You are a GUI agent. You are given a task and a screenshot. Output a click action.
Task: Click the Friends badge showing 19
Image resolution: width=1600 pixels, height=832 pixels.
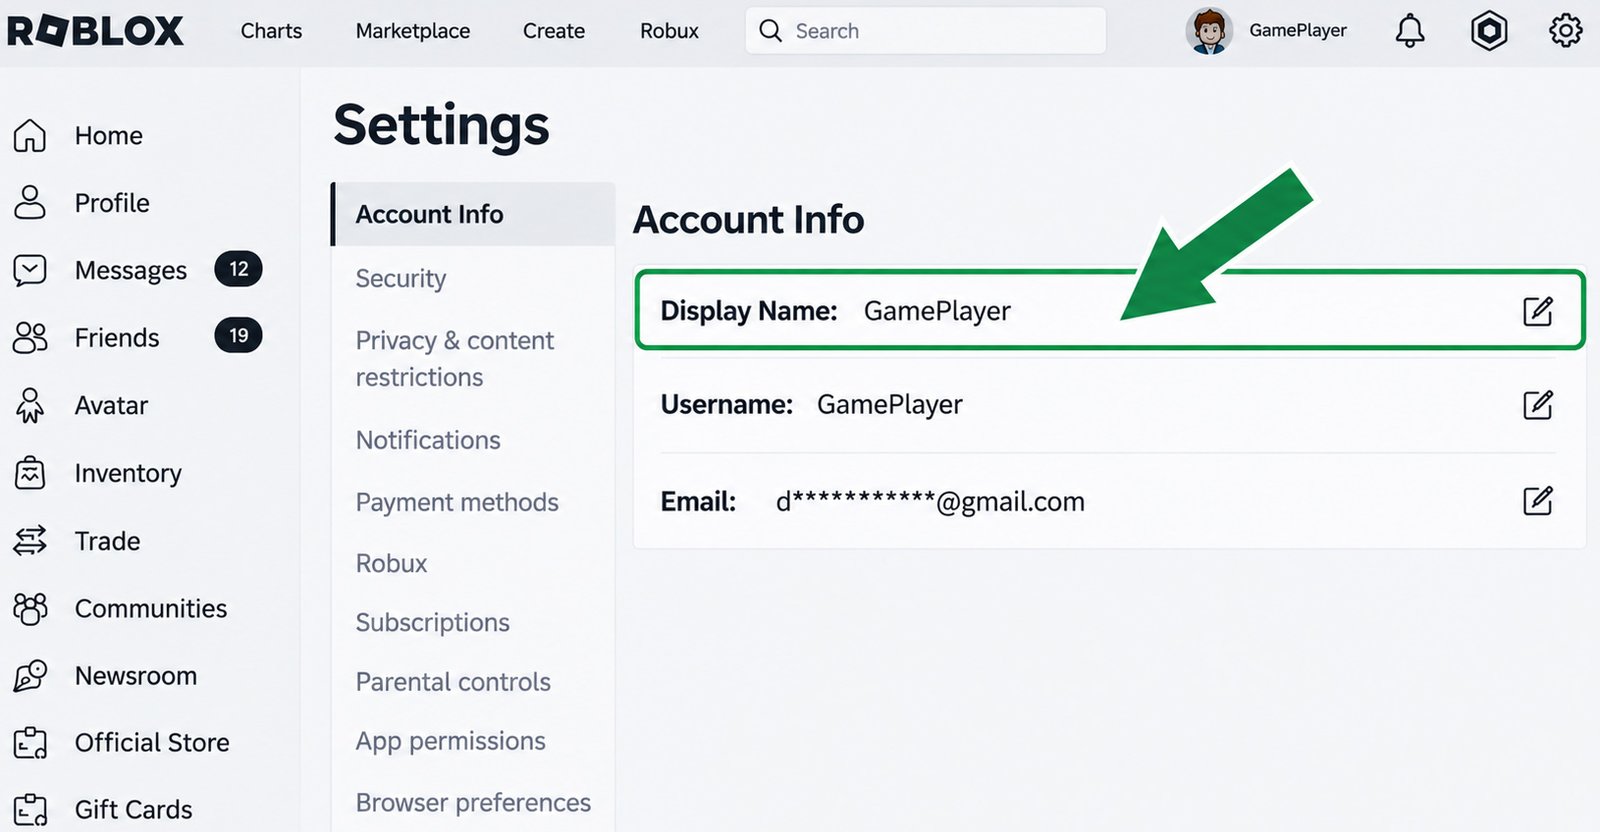pos(238,336)
